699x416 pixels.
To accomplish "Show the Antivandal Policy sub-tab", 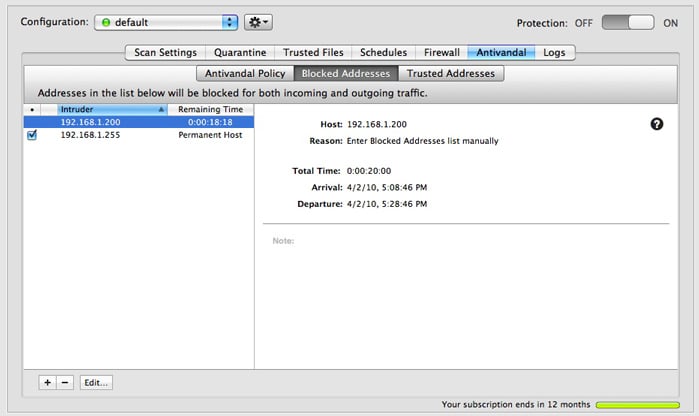I will [245, 74].
